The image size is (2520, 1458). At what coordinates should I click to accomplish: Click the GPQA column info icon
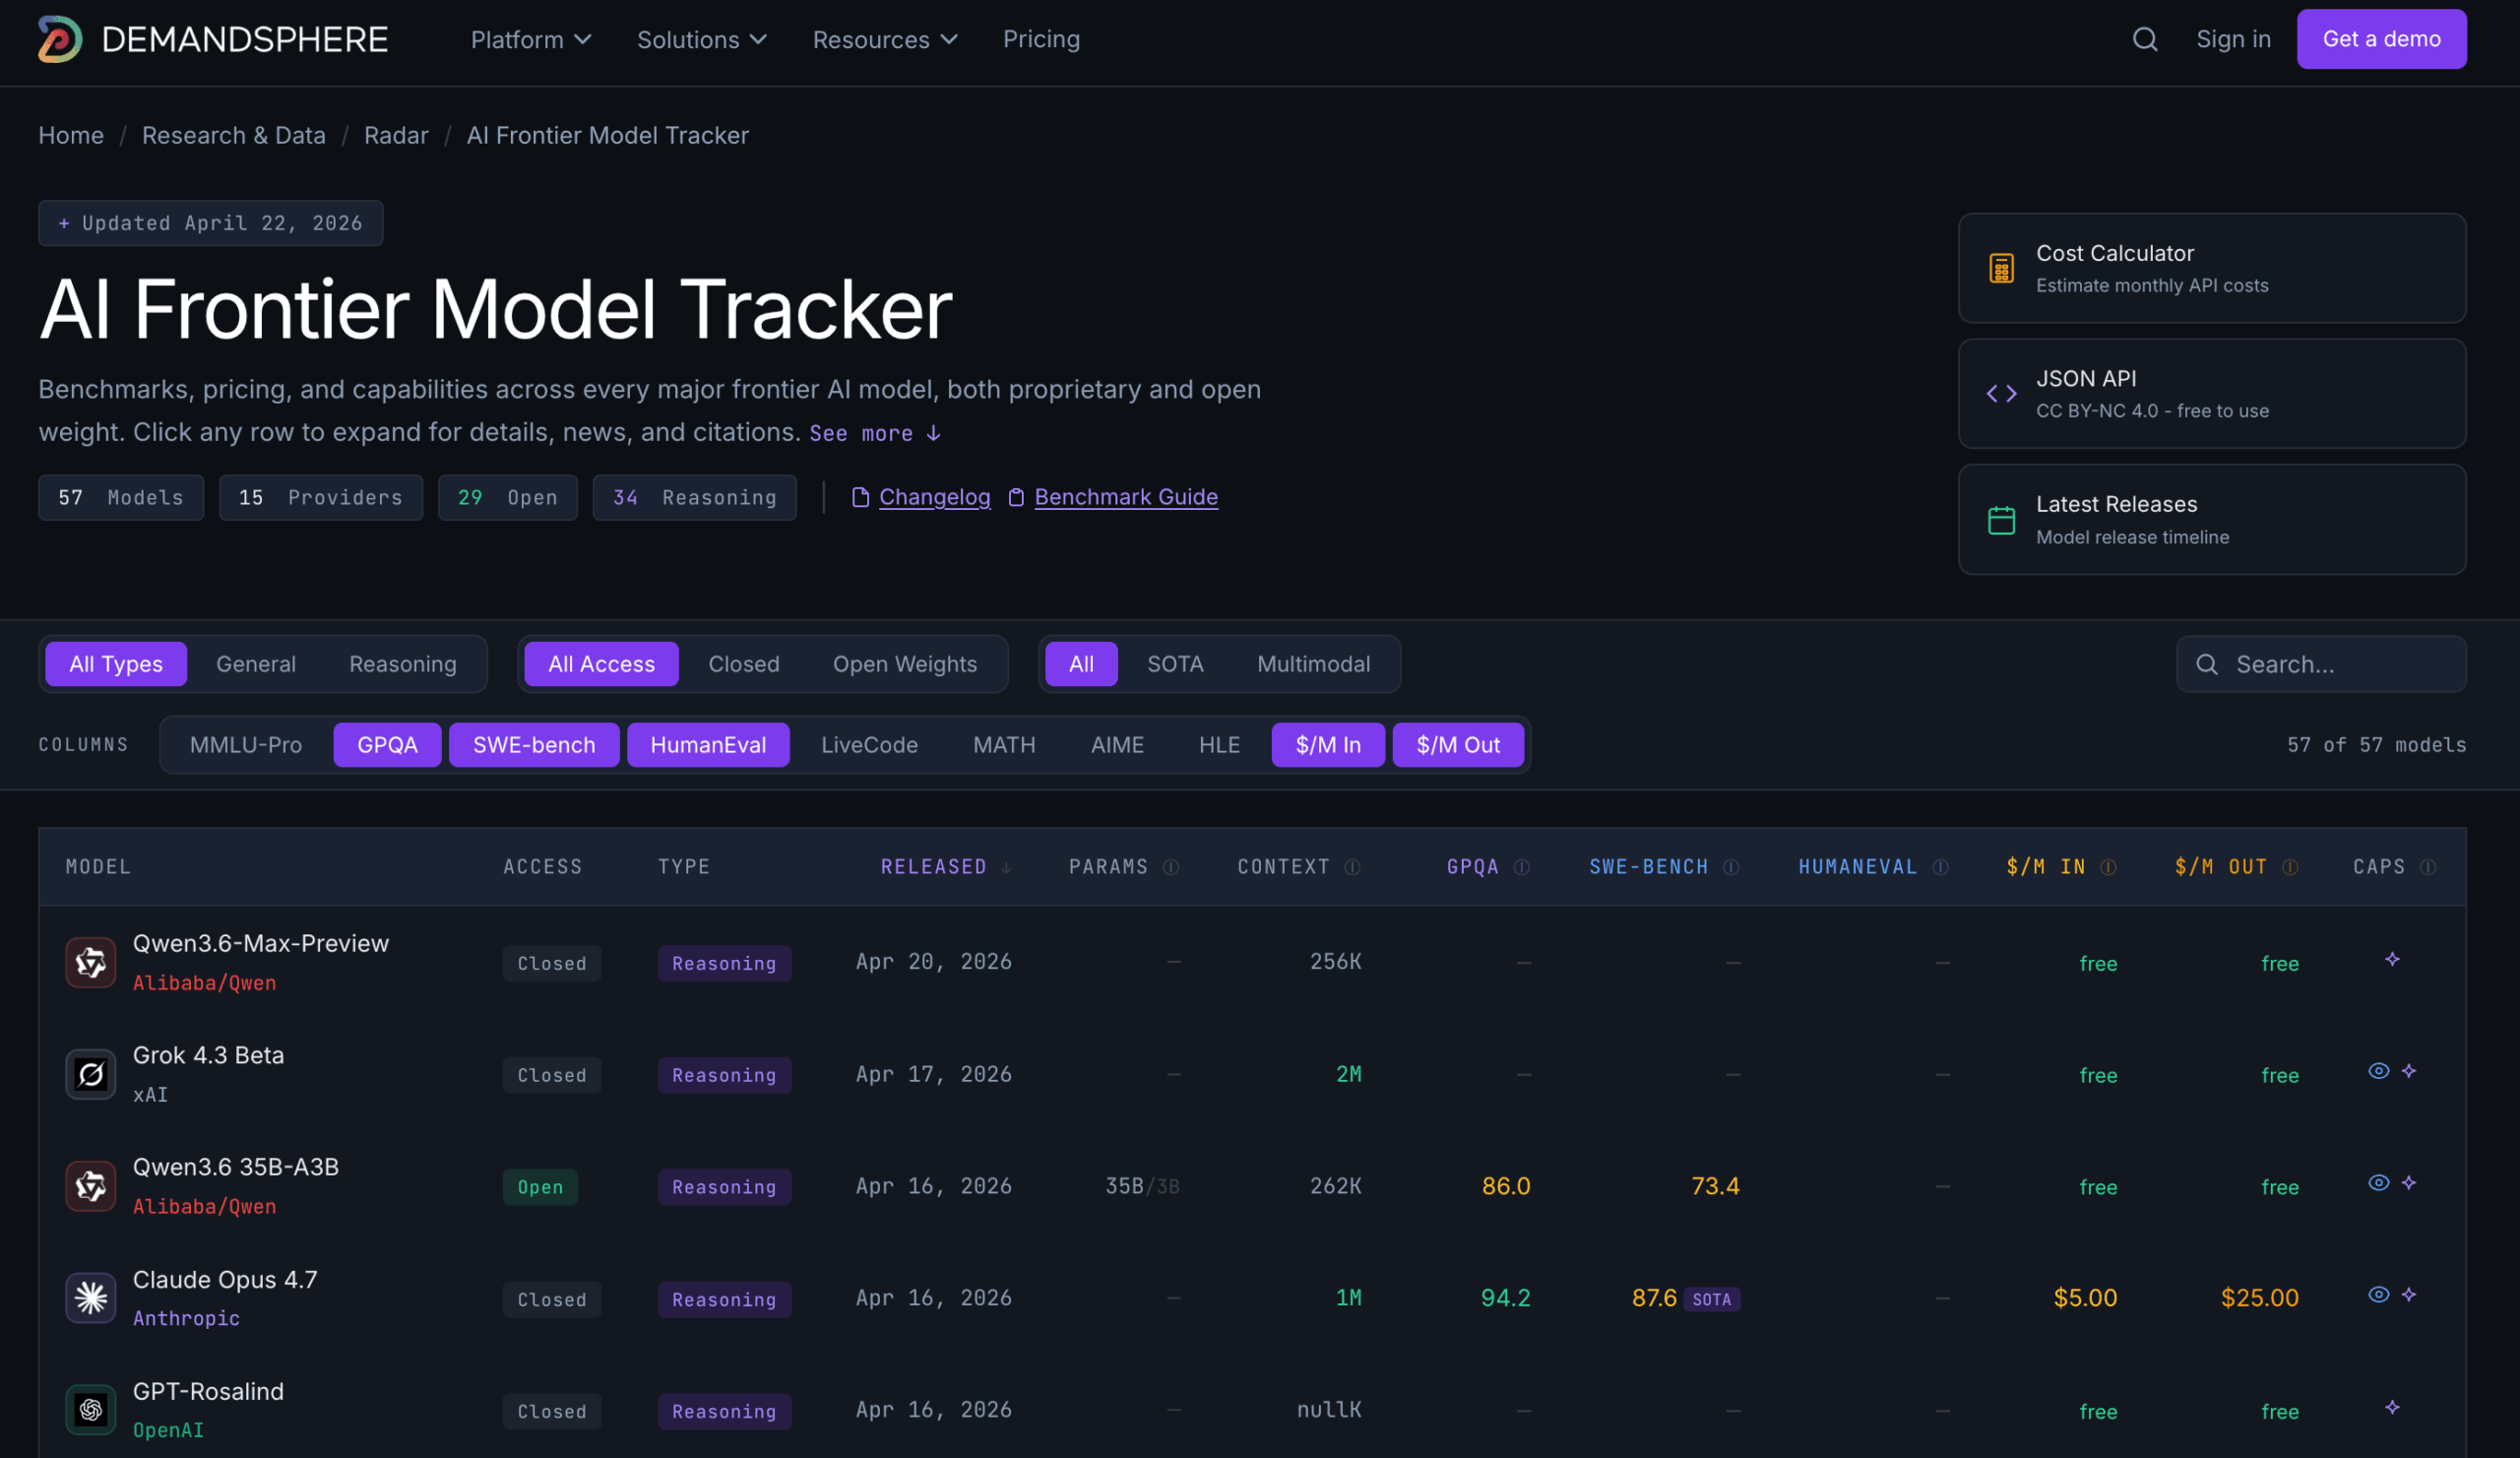point(1521,867)
